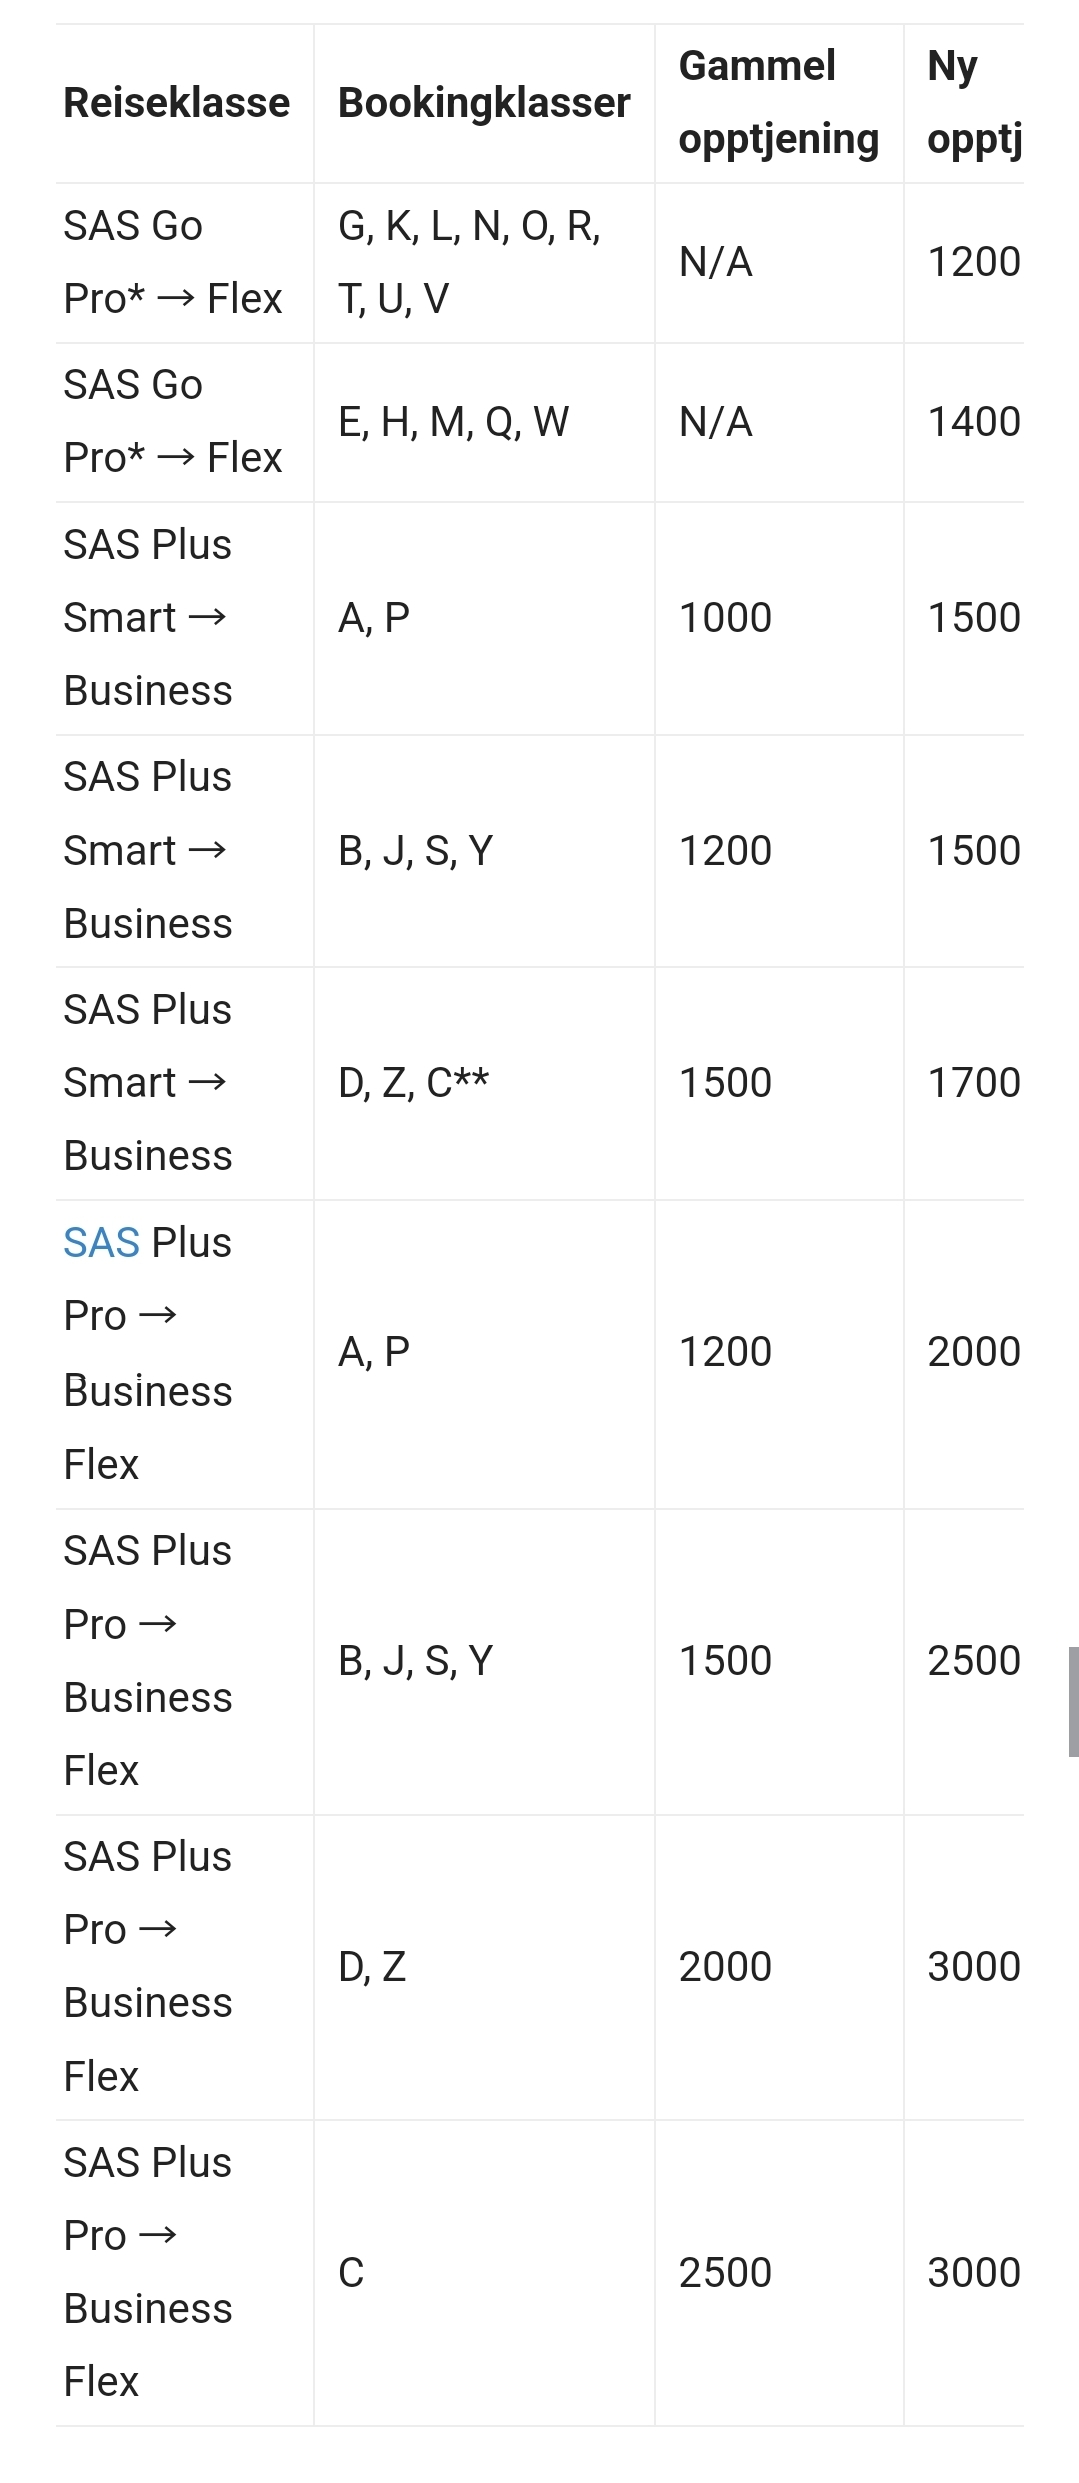Open the blue SAS link

click(101, 1243)
